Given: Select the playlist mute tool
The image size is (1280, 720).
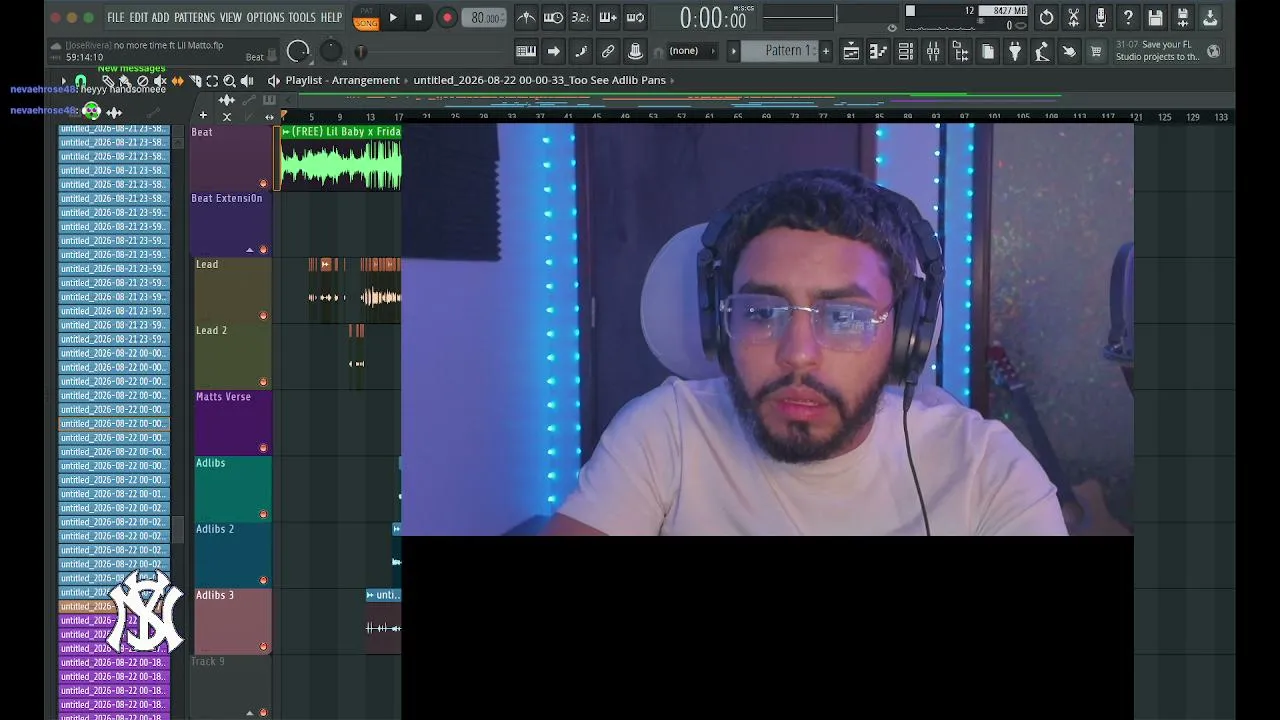Looking at the screenshot, I should click(159, 81).
